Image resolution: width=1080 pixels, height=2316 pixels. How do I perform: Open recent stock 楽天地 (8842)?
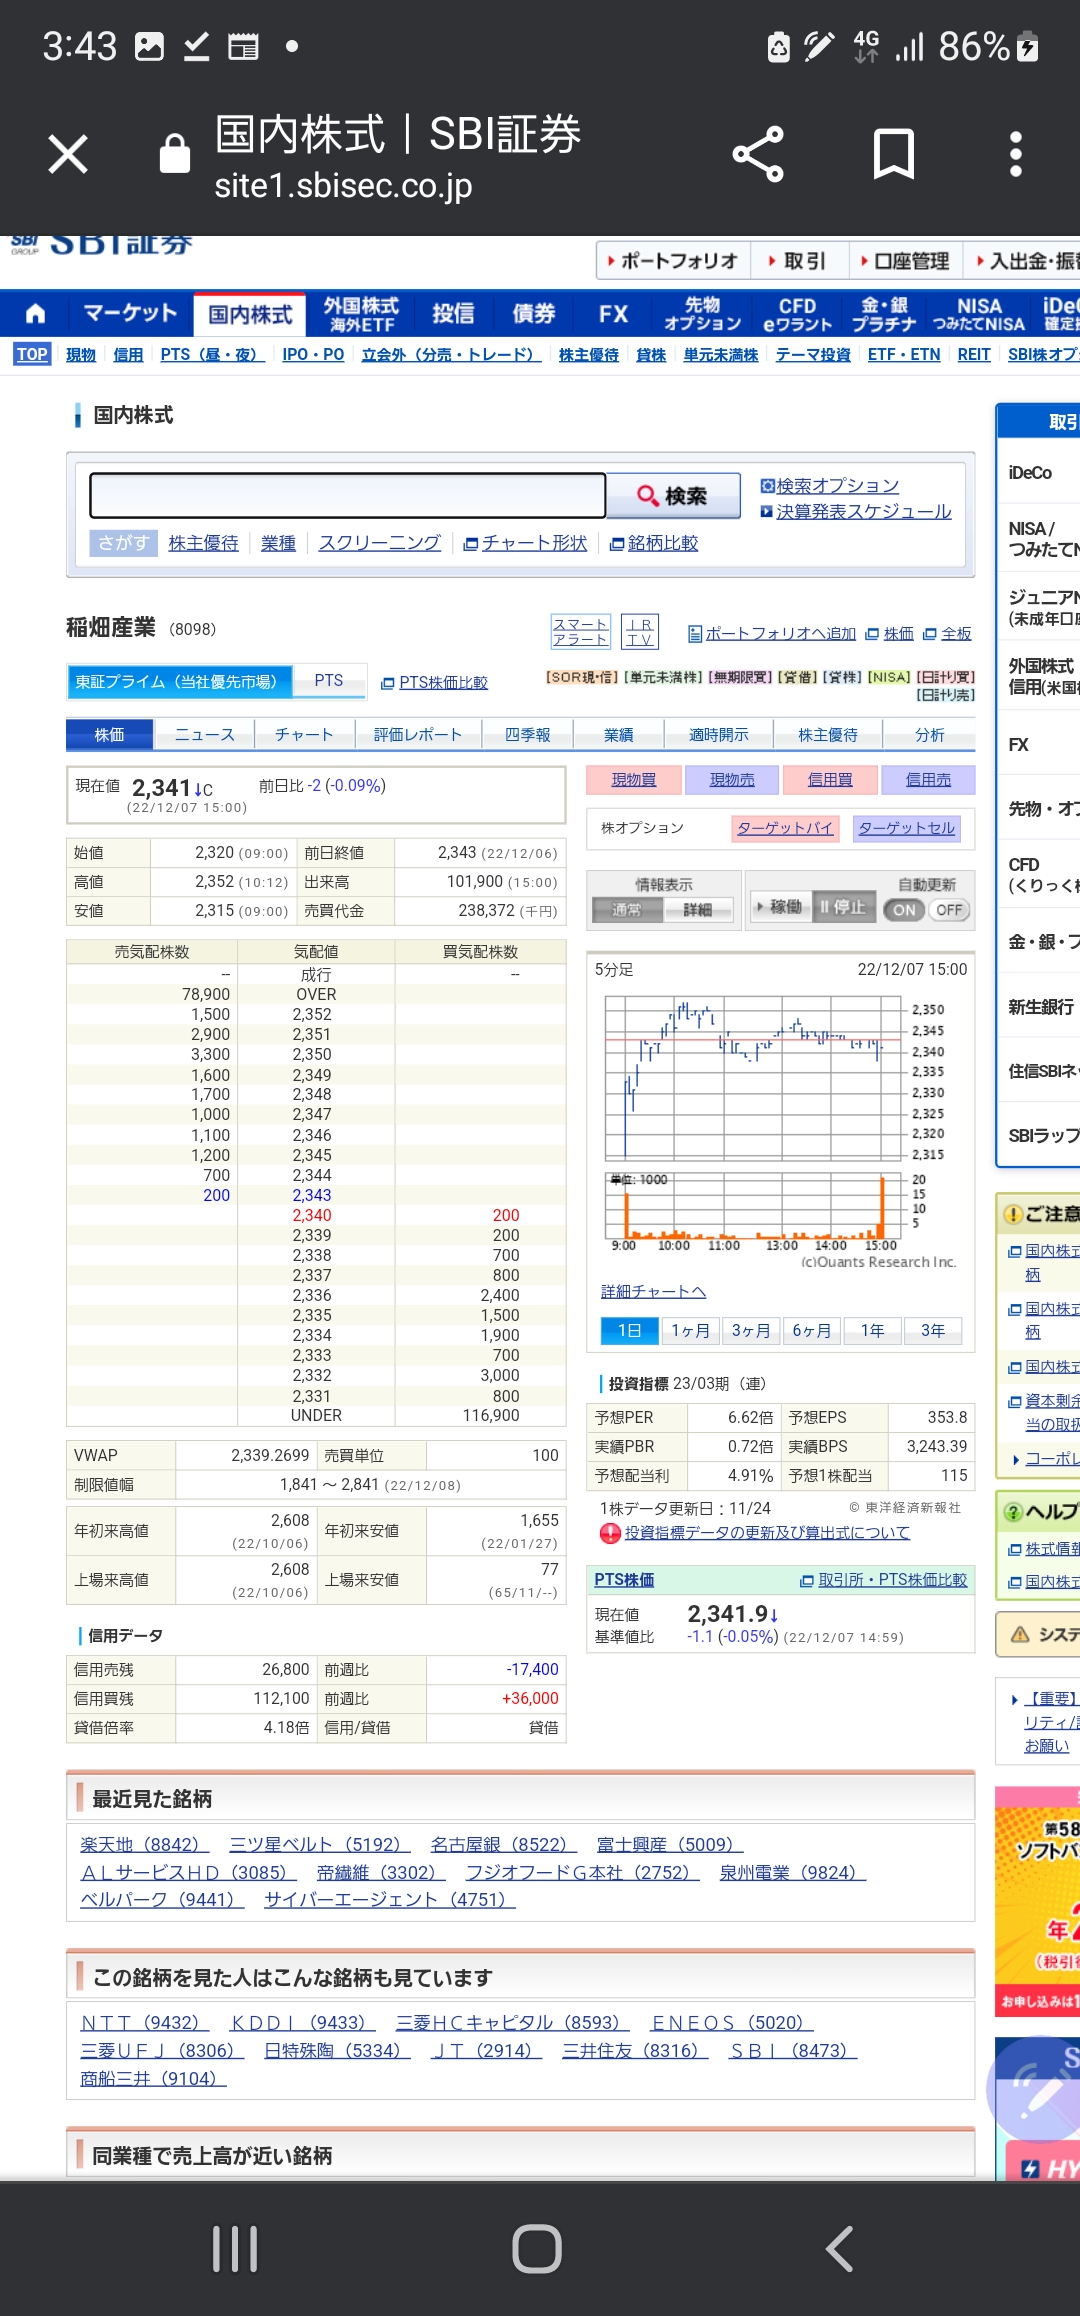[144, 1844]
